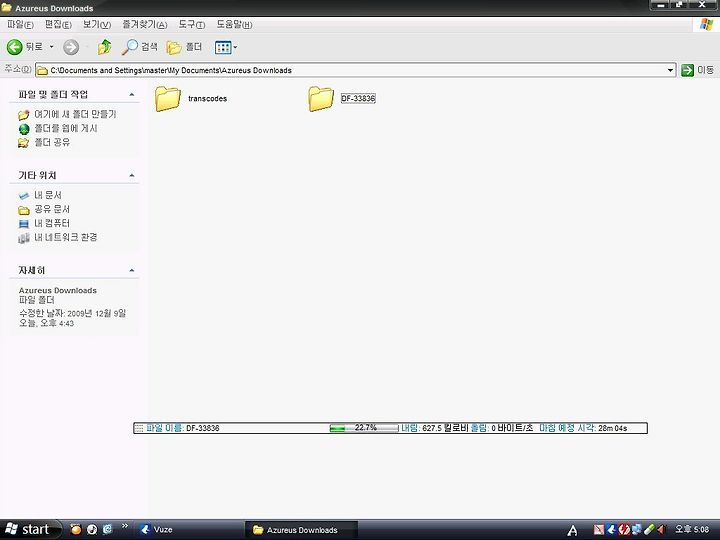
Task: Open the 즐겨찾기(A) menu
Action: tap(145, 25)
